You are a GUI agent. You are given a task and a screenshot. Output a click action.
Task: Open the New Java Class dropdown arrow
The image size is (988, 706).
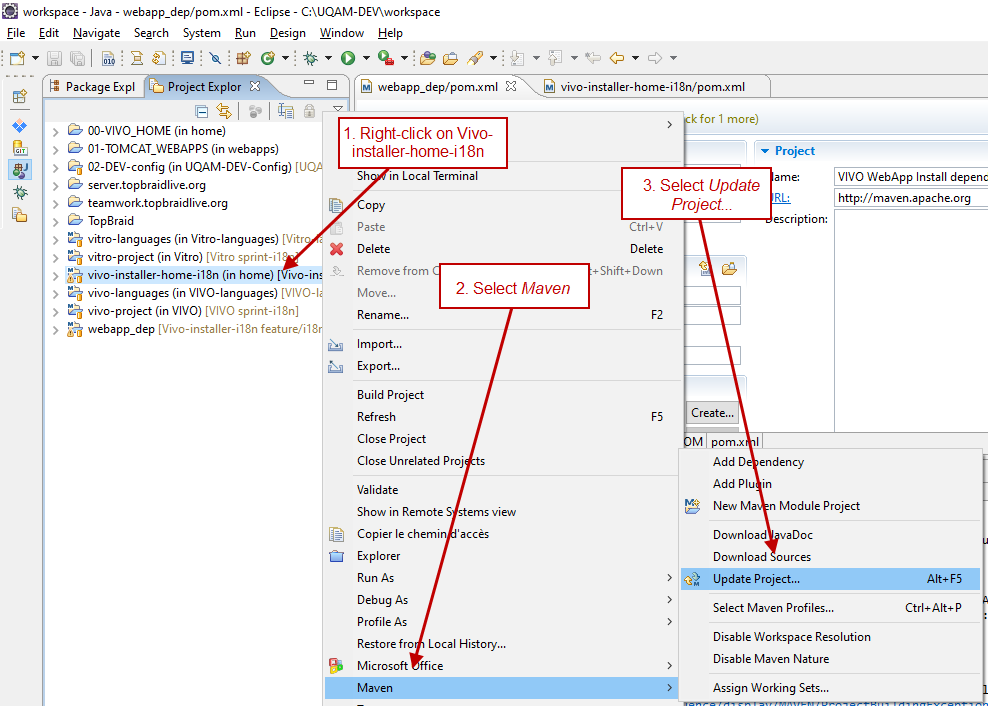pos(285,58)
